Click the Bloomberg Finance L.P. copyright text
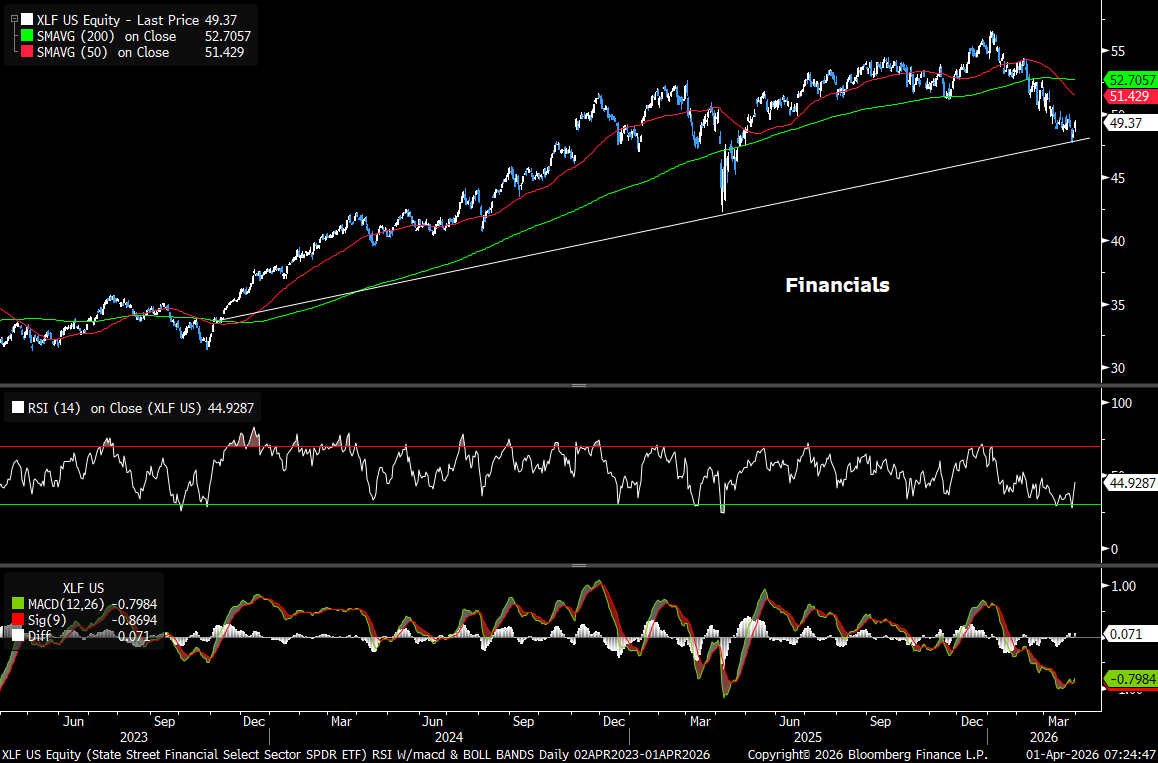1158x763 pixels. click(867, 756)
